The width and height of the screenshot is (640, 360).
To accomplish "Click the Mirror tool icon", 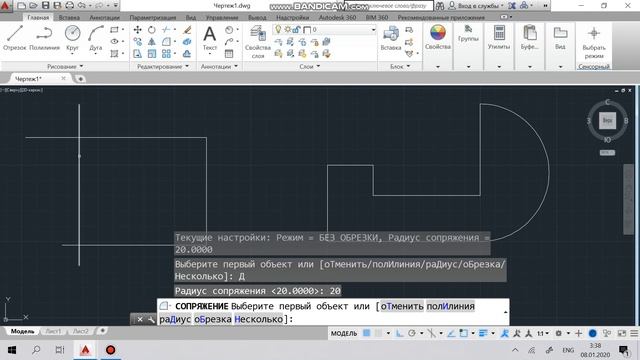I will (152, 42).
